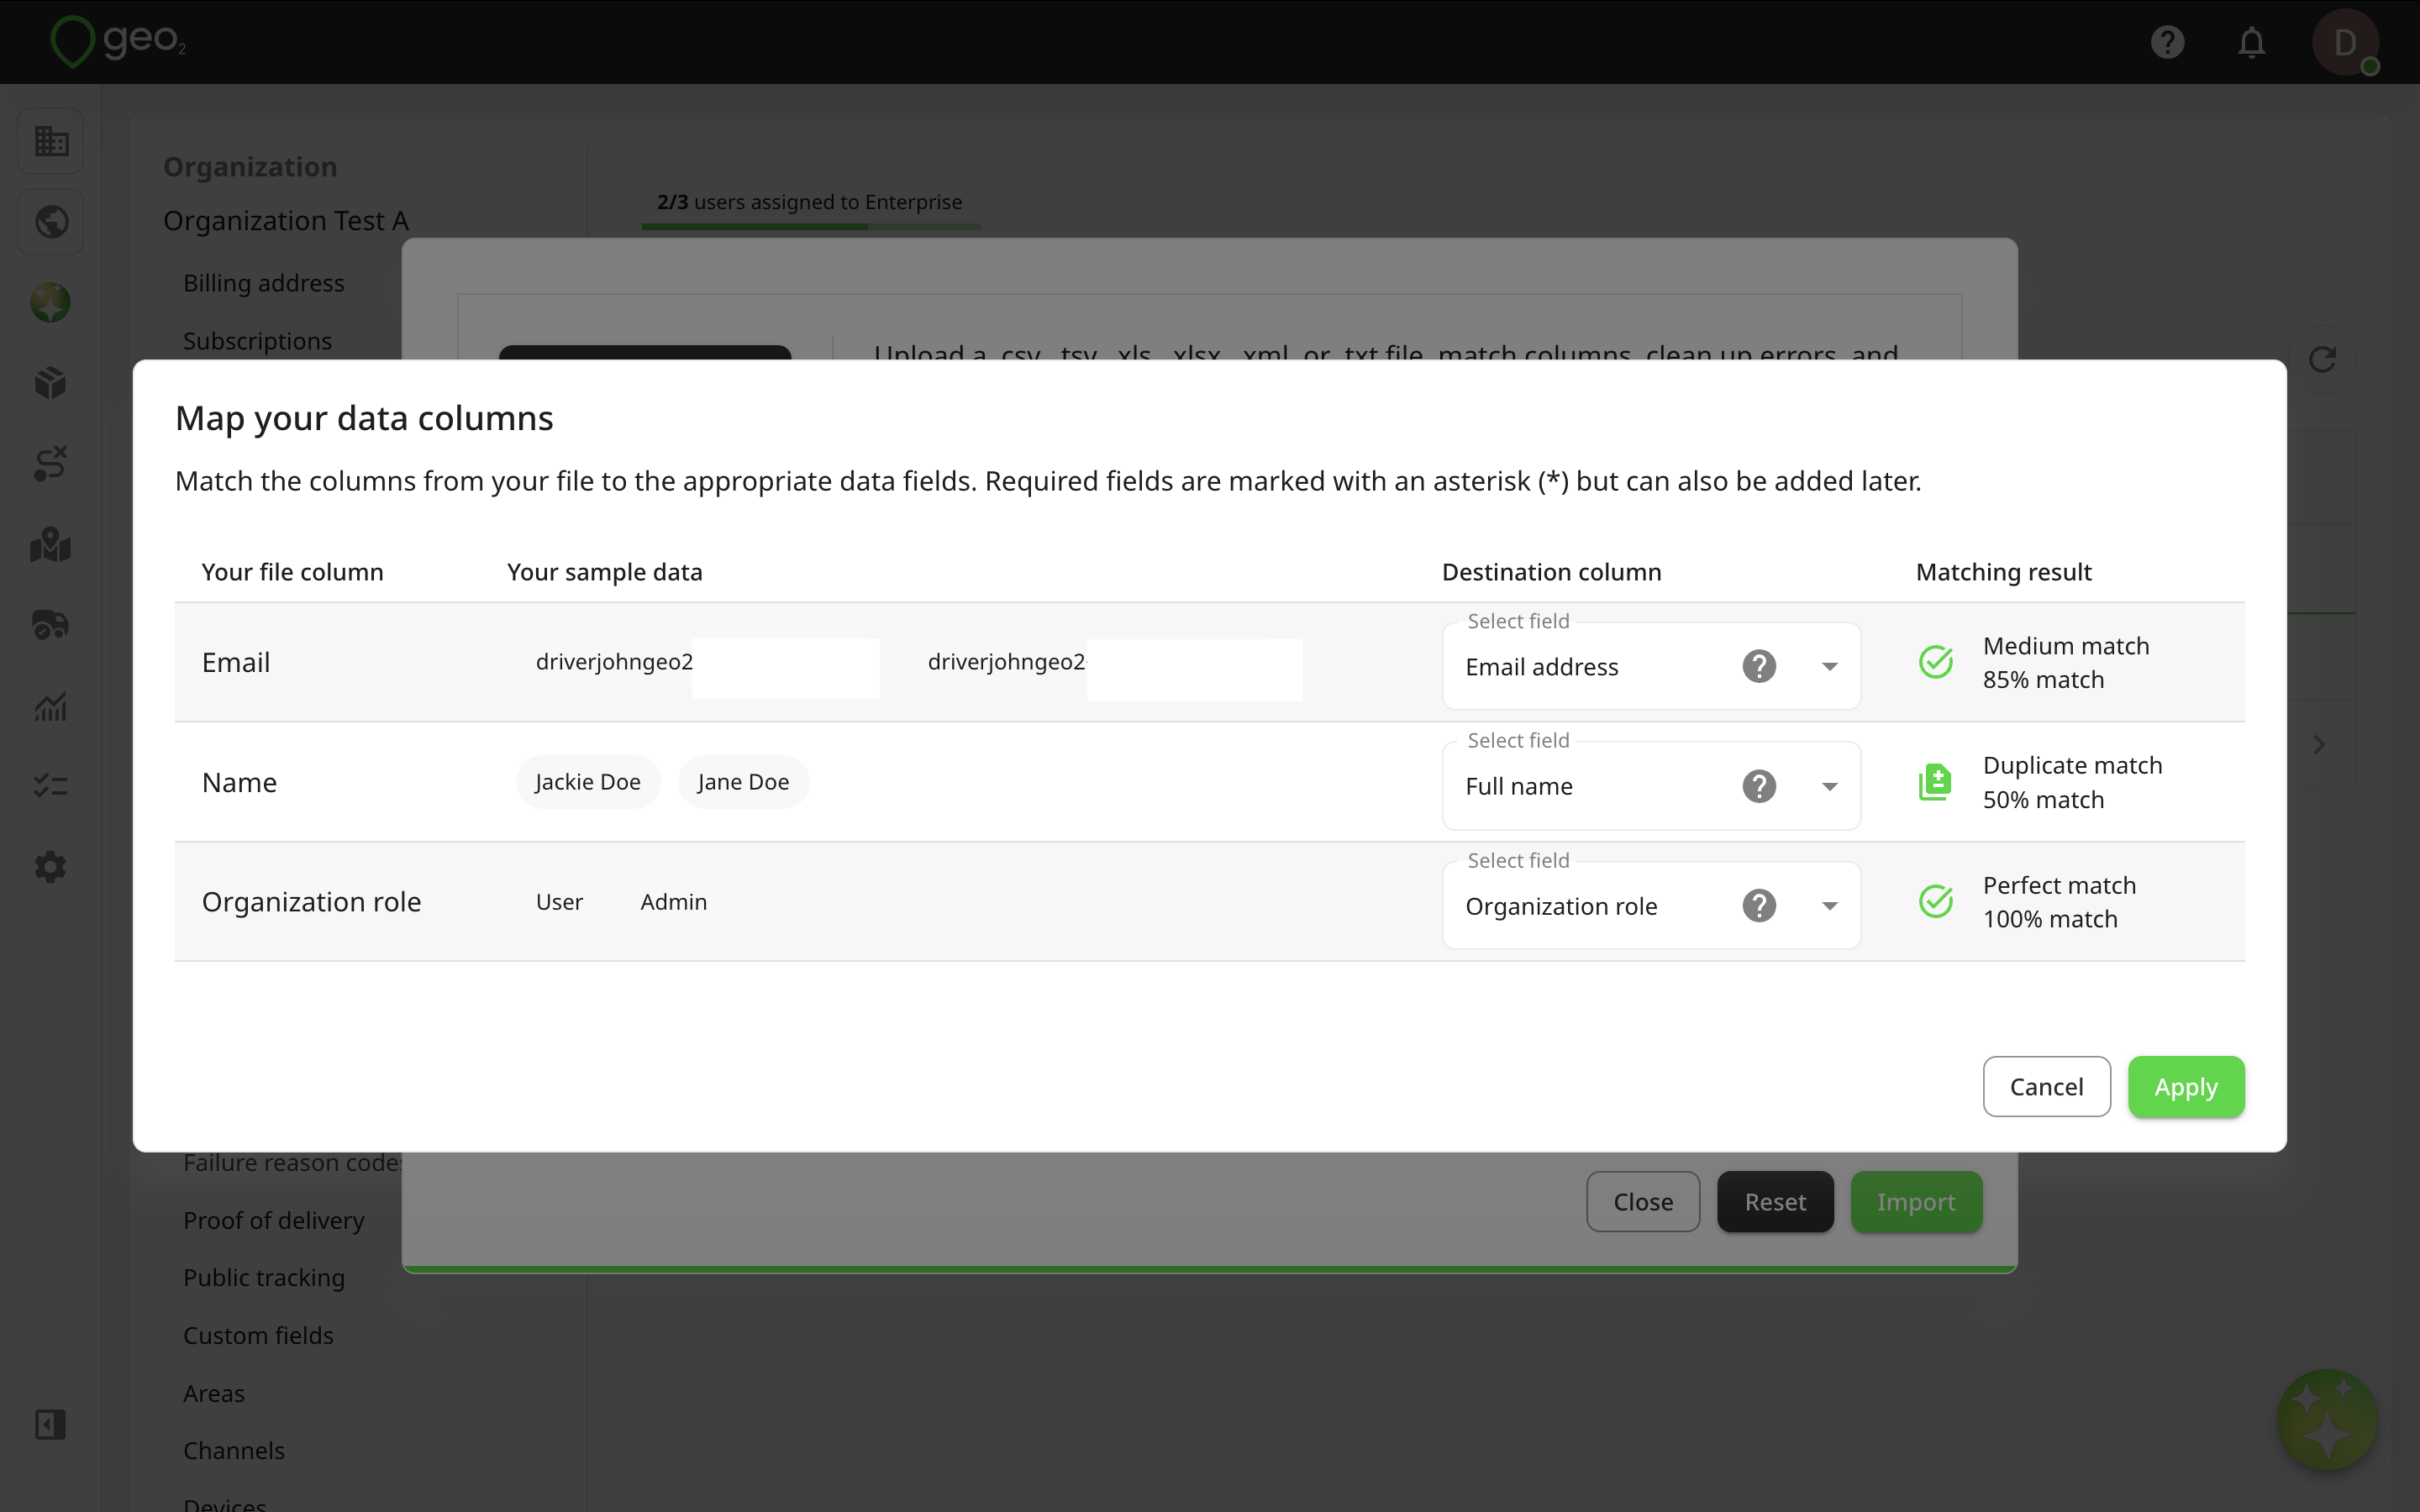Open Areas menu item

tap(214, 1393)
